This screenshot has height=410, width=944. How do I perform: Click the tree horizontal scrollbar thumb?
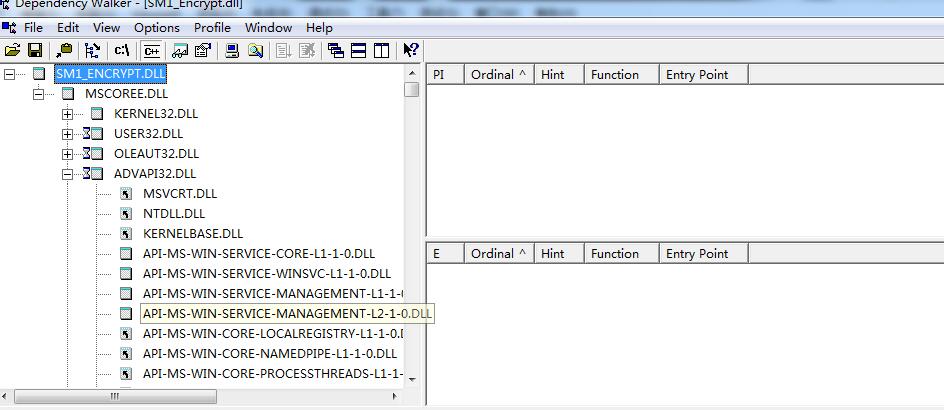(x=115, y=396)
